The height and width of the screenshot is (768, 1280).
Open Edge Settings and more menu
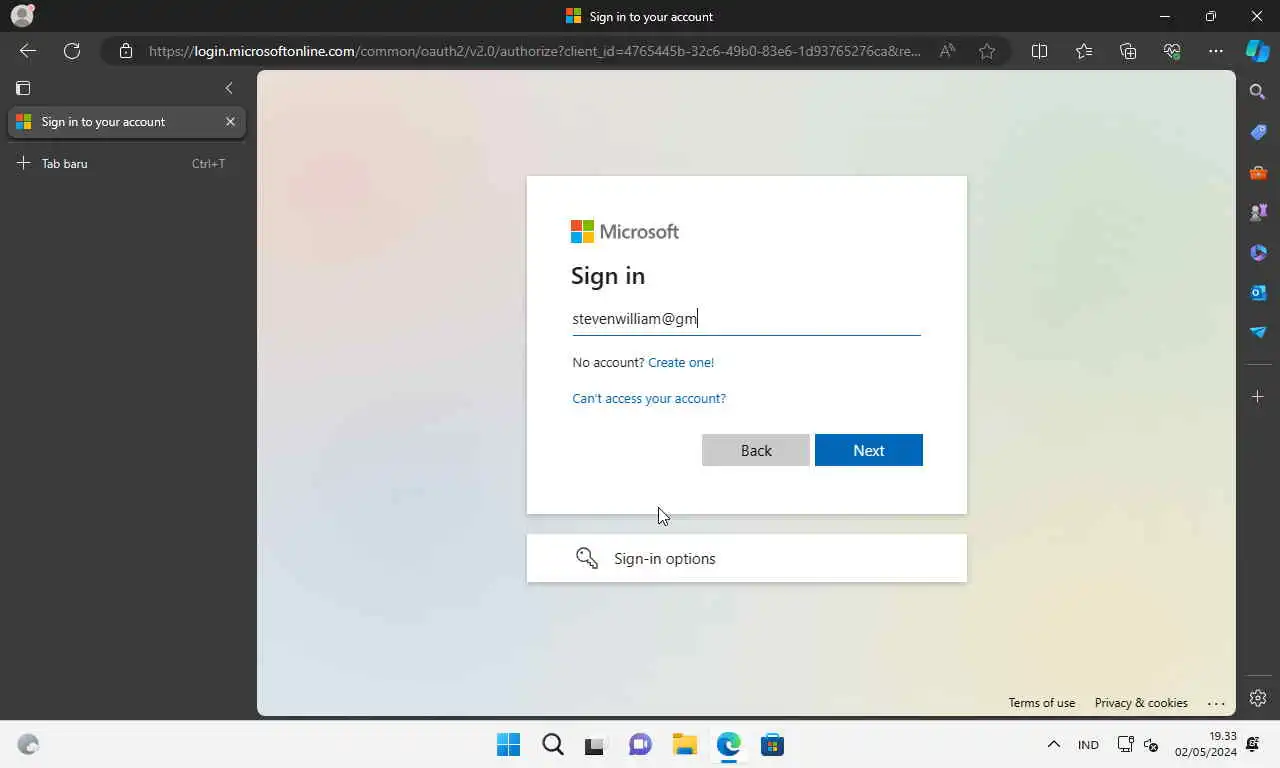pos(1216,51)
